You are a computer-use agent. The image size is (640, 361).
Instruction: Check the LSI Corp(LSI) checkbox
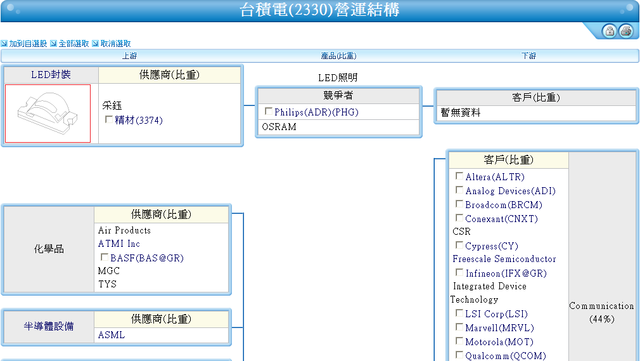pyautogui.click(x=459, y=313)
